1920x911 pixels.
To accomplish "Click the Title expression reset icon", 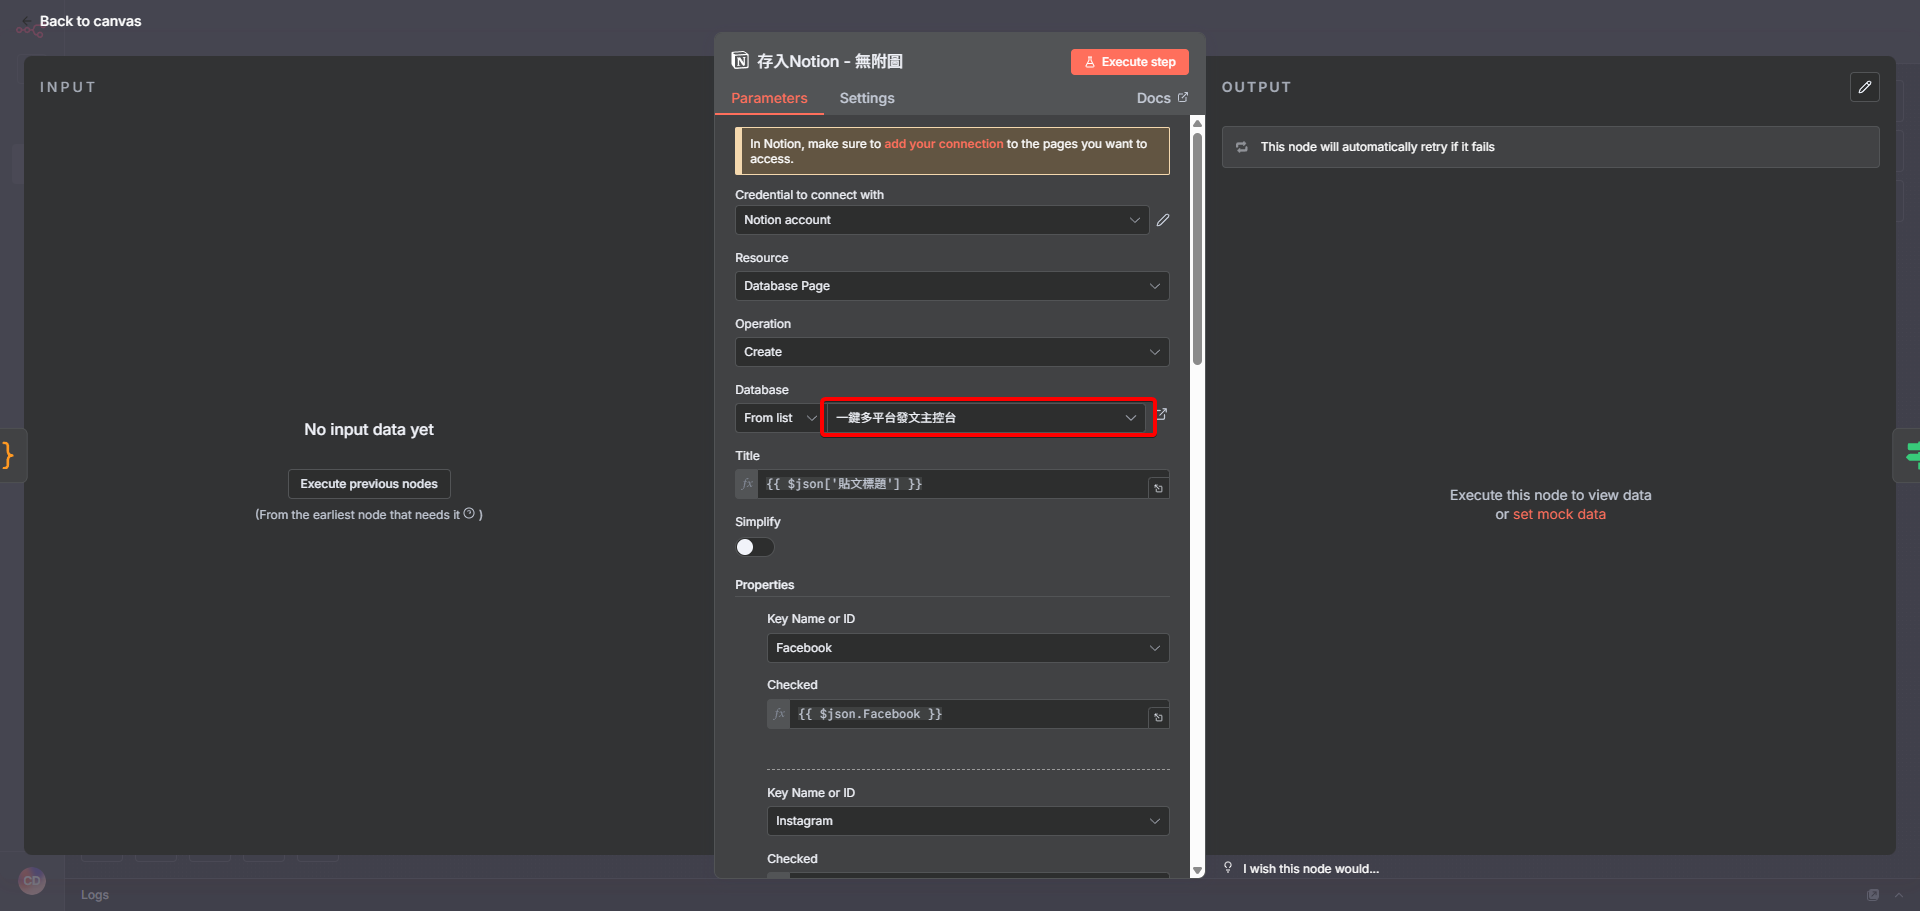I will click(1158, 488).
